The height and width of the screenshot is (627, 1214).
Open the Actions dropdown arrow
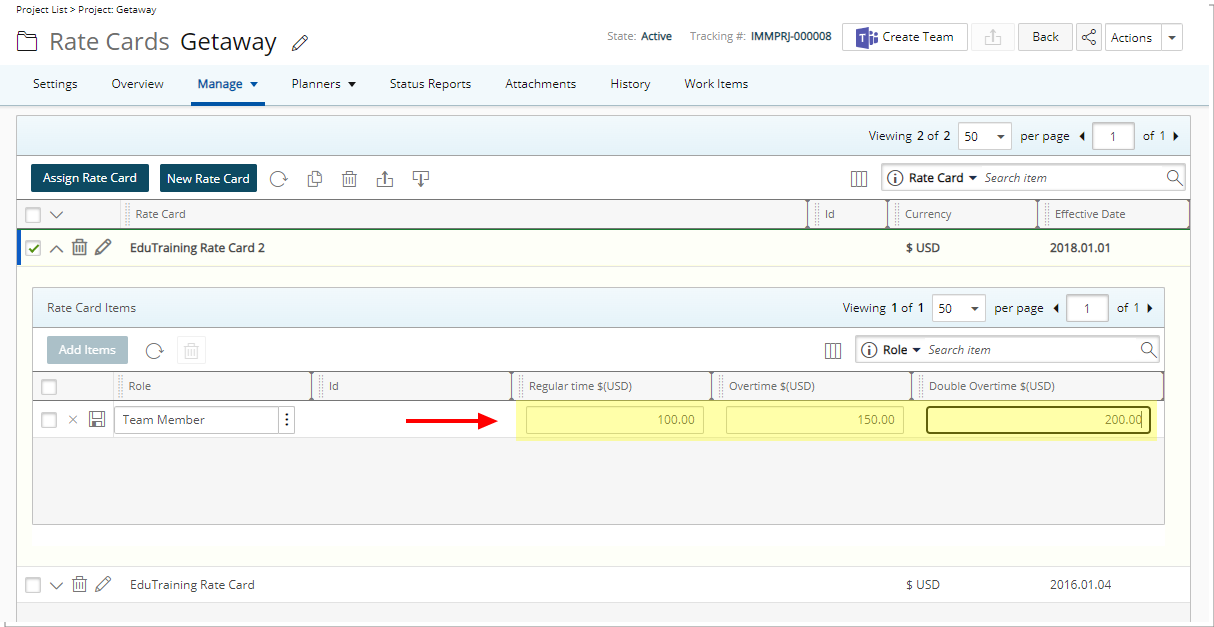(x=1171, y=38)
